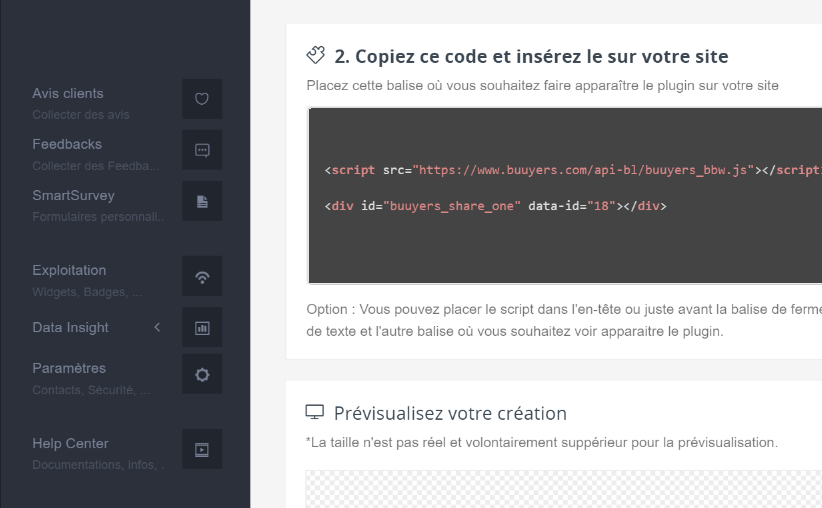Click the heart icon for Avis clients
Viewport: 822px width, 508px height.
click(x=202, y=99)
